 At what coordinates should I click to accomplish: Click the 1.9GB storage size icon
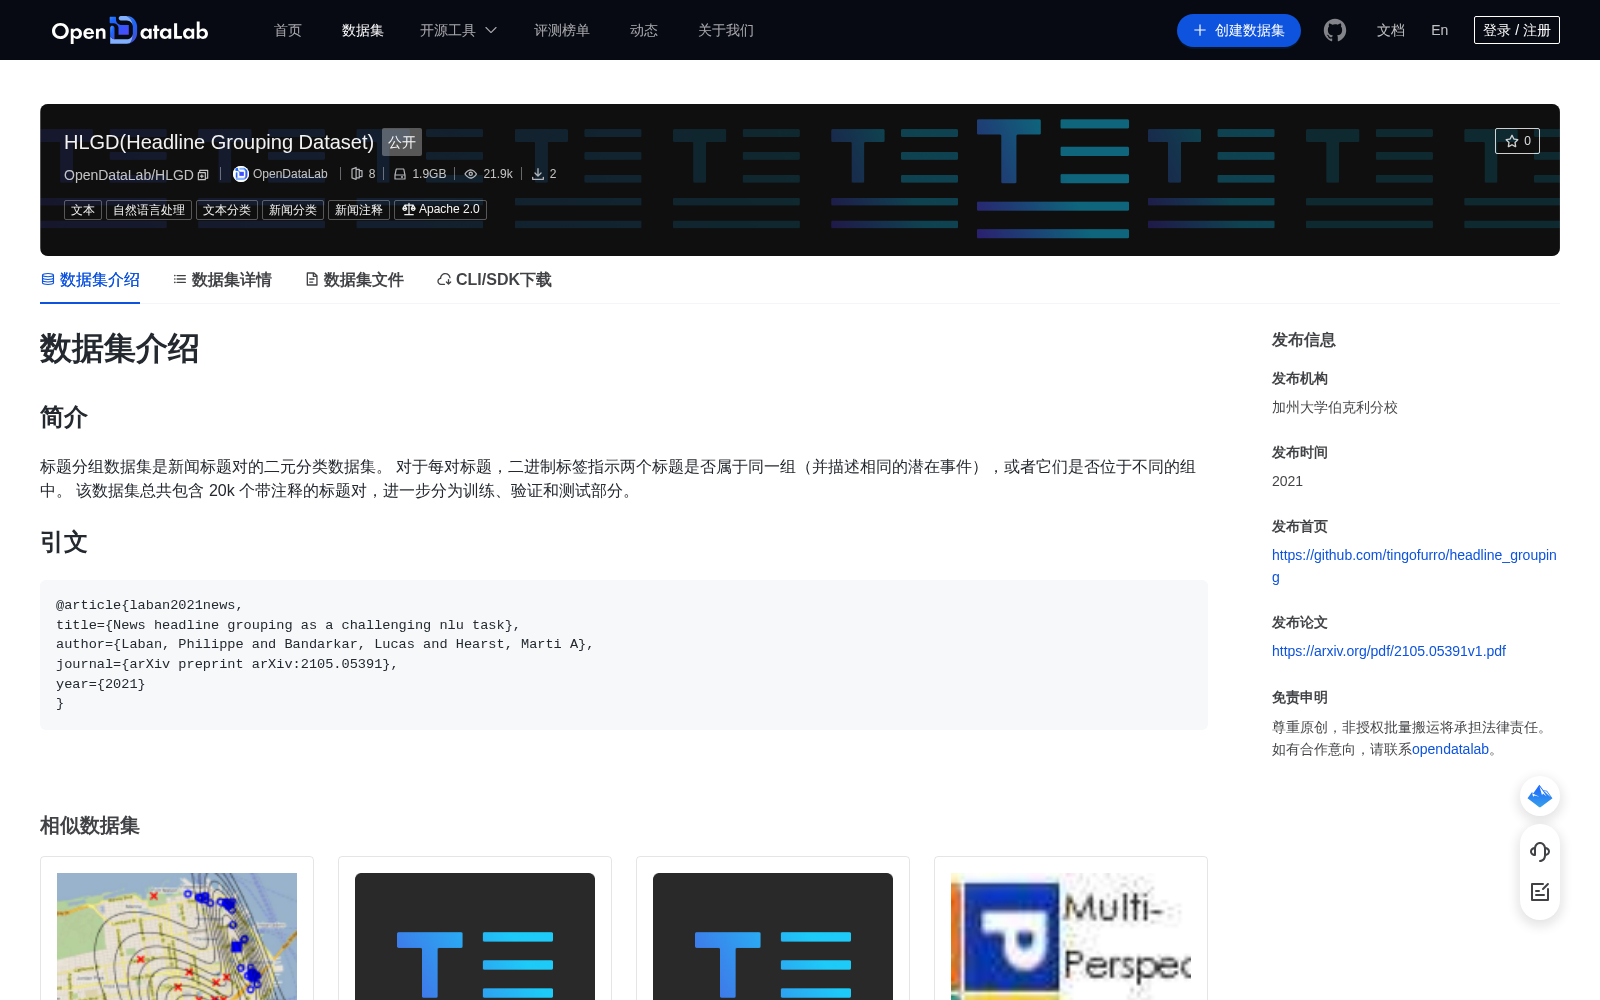point(400,174)
